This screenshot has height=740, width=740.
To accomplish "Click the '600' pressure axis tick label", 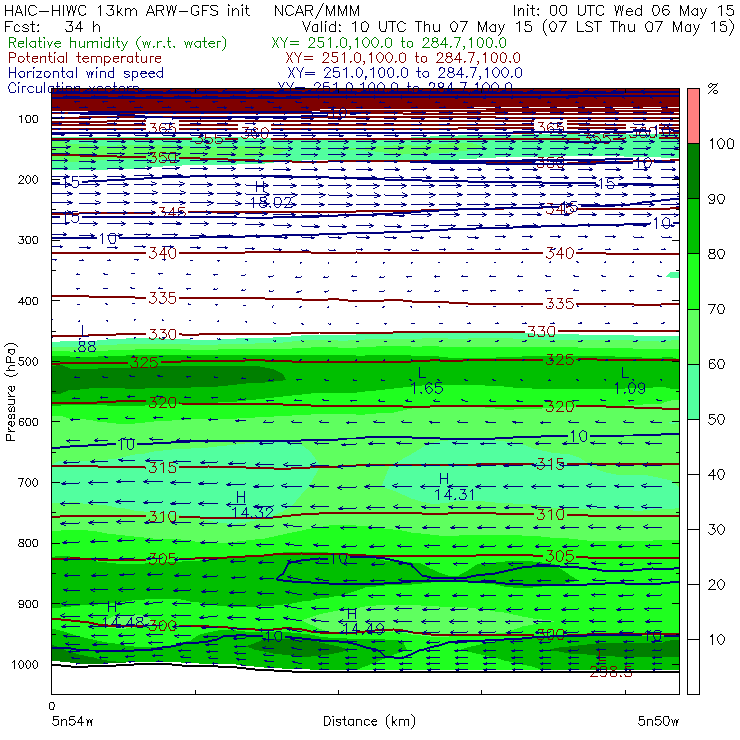I will point(28,421).
